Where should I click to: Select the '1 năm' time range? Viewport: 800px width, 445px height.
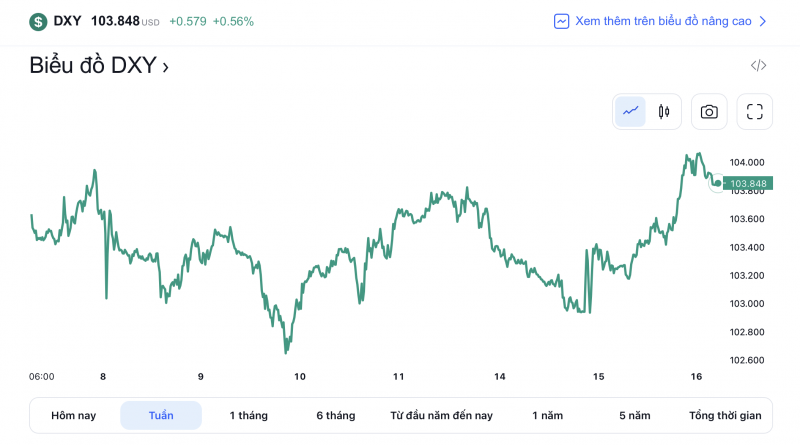547,416
